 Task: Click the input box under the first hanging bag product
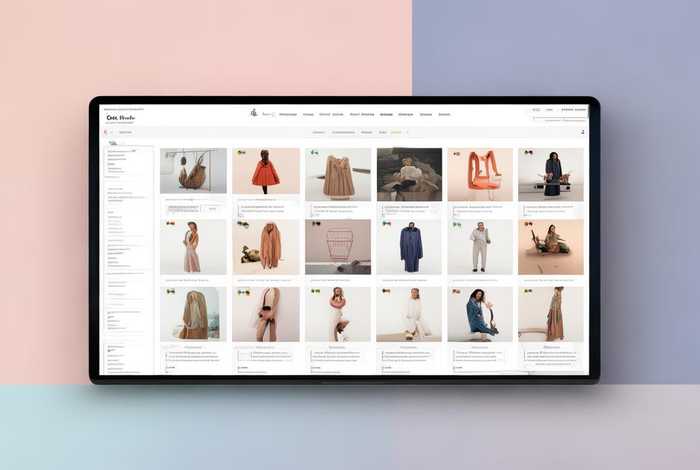tap(182, 208)
